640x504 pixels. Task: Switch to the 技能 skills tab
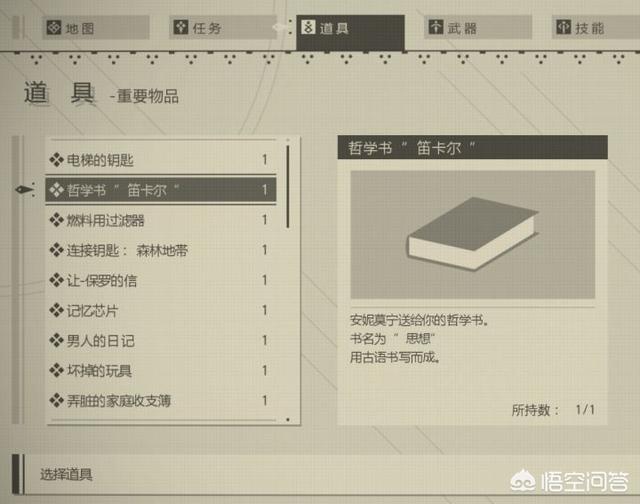click(x=596, y=28)
